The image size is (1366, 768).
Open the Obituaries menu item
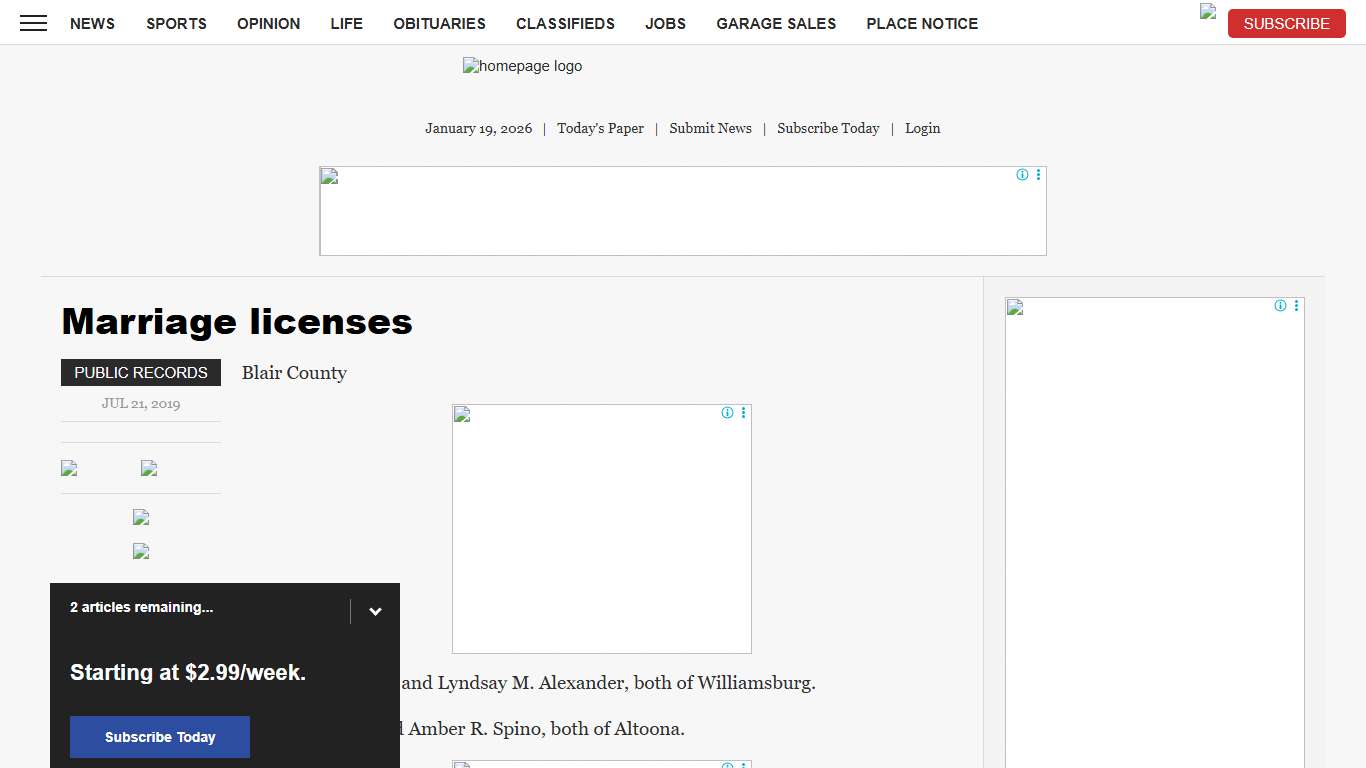(x=439, y=23)
